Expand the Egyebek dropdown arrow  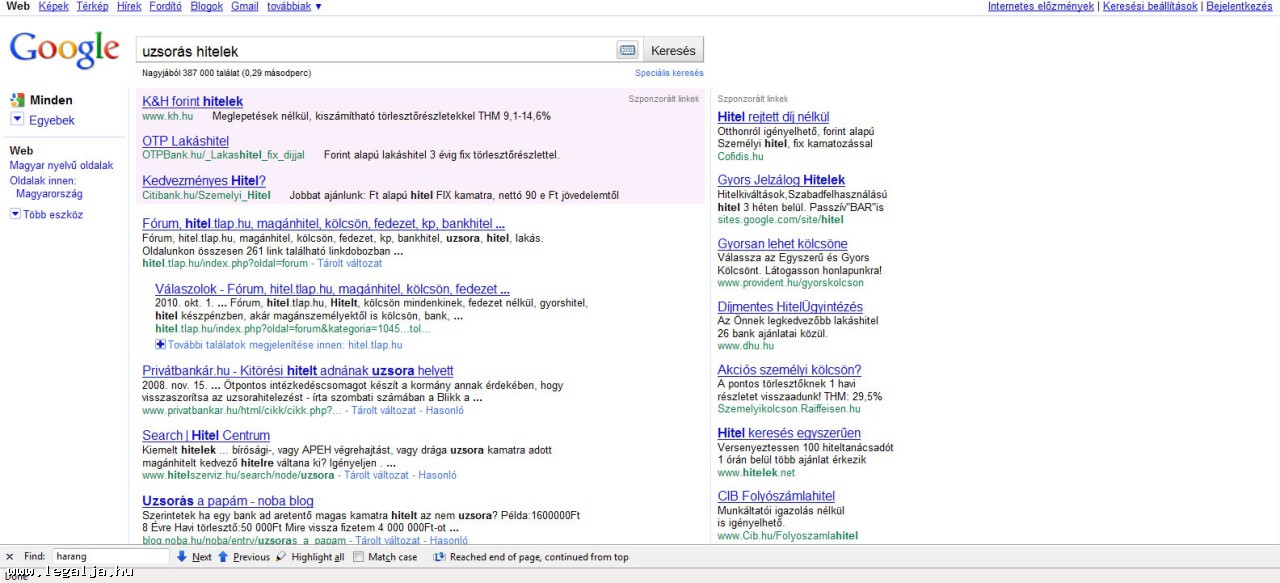pos(17,120)
